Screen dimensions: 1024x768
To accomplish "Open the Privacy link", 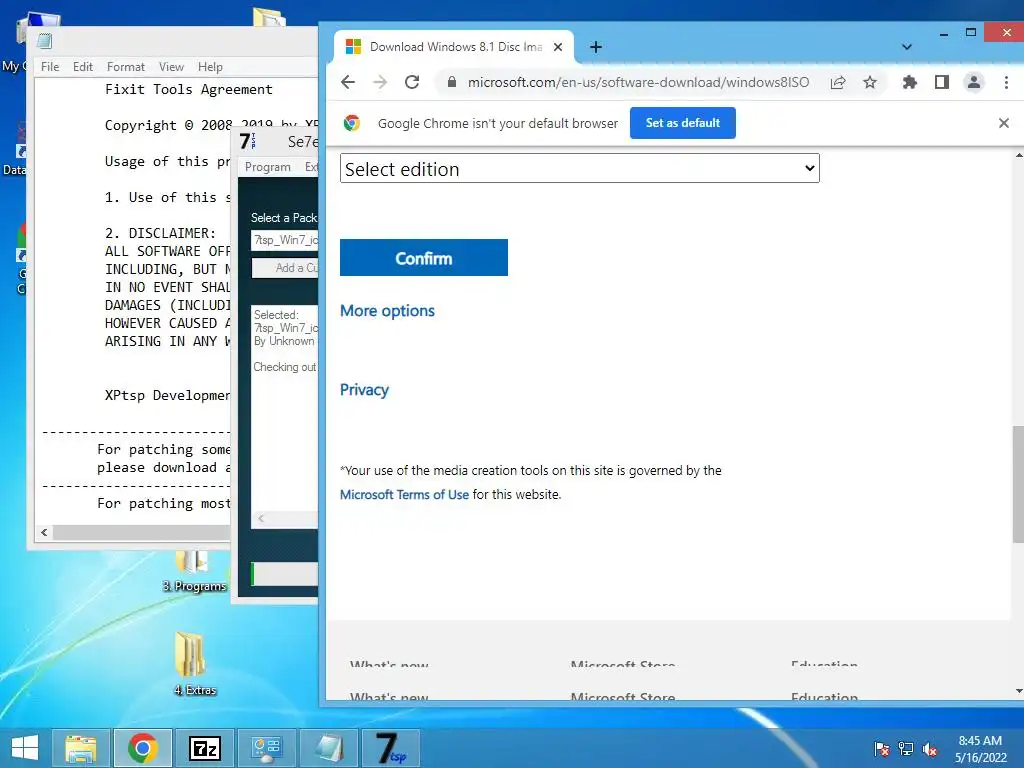I will pos(364,390).
